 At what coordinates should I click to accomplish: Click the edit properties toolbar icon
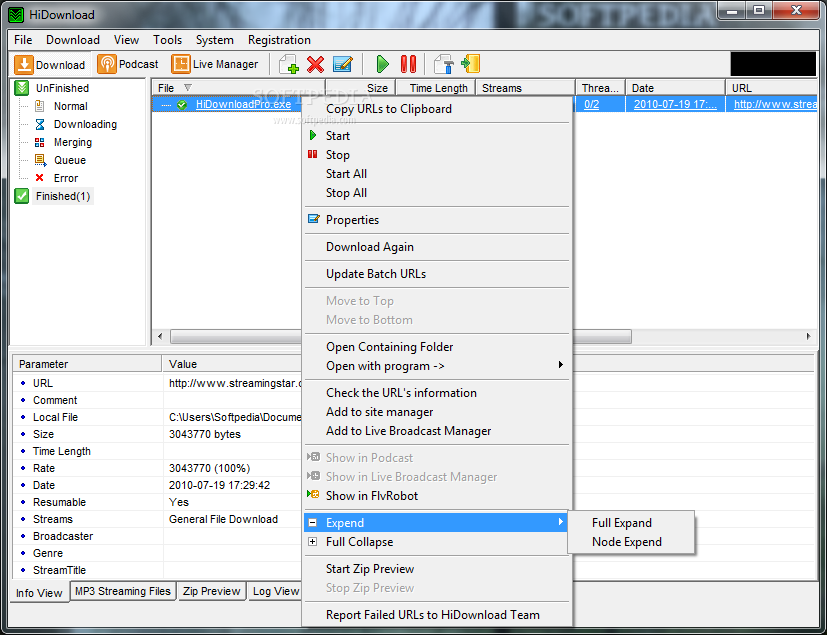coord(343,64)
